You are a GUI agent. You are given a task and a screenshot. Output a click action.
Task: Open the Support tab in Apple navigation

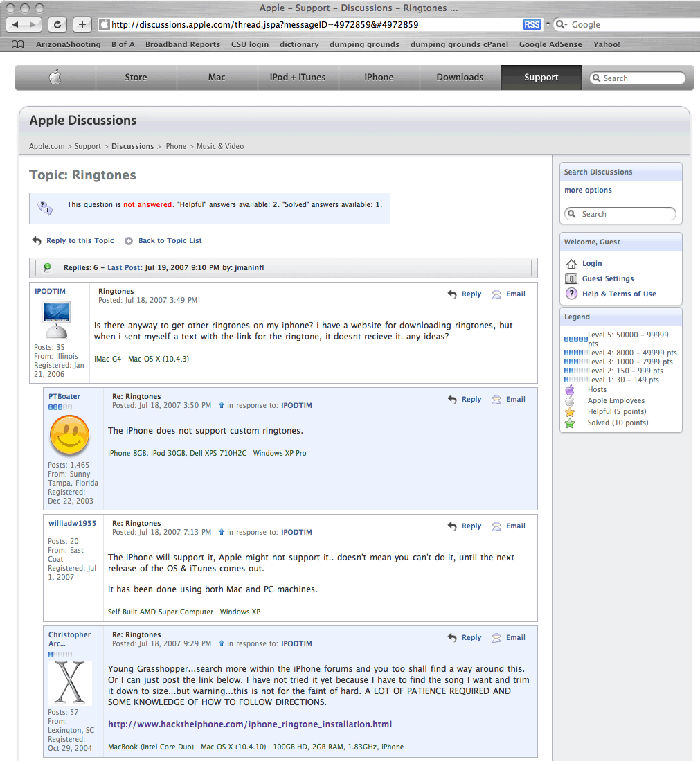[x=541, y=77]
